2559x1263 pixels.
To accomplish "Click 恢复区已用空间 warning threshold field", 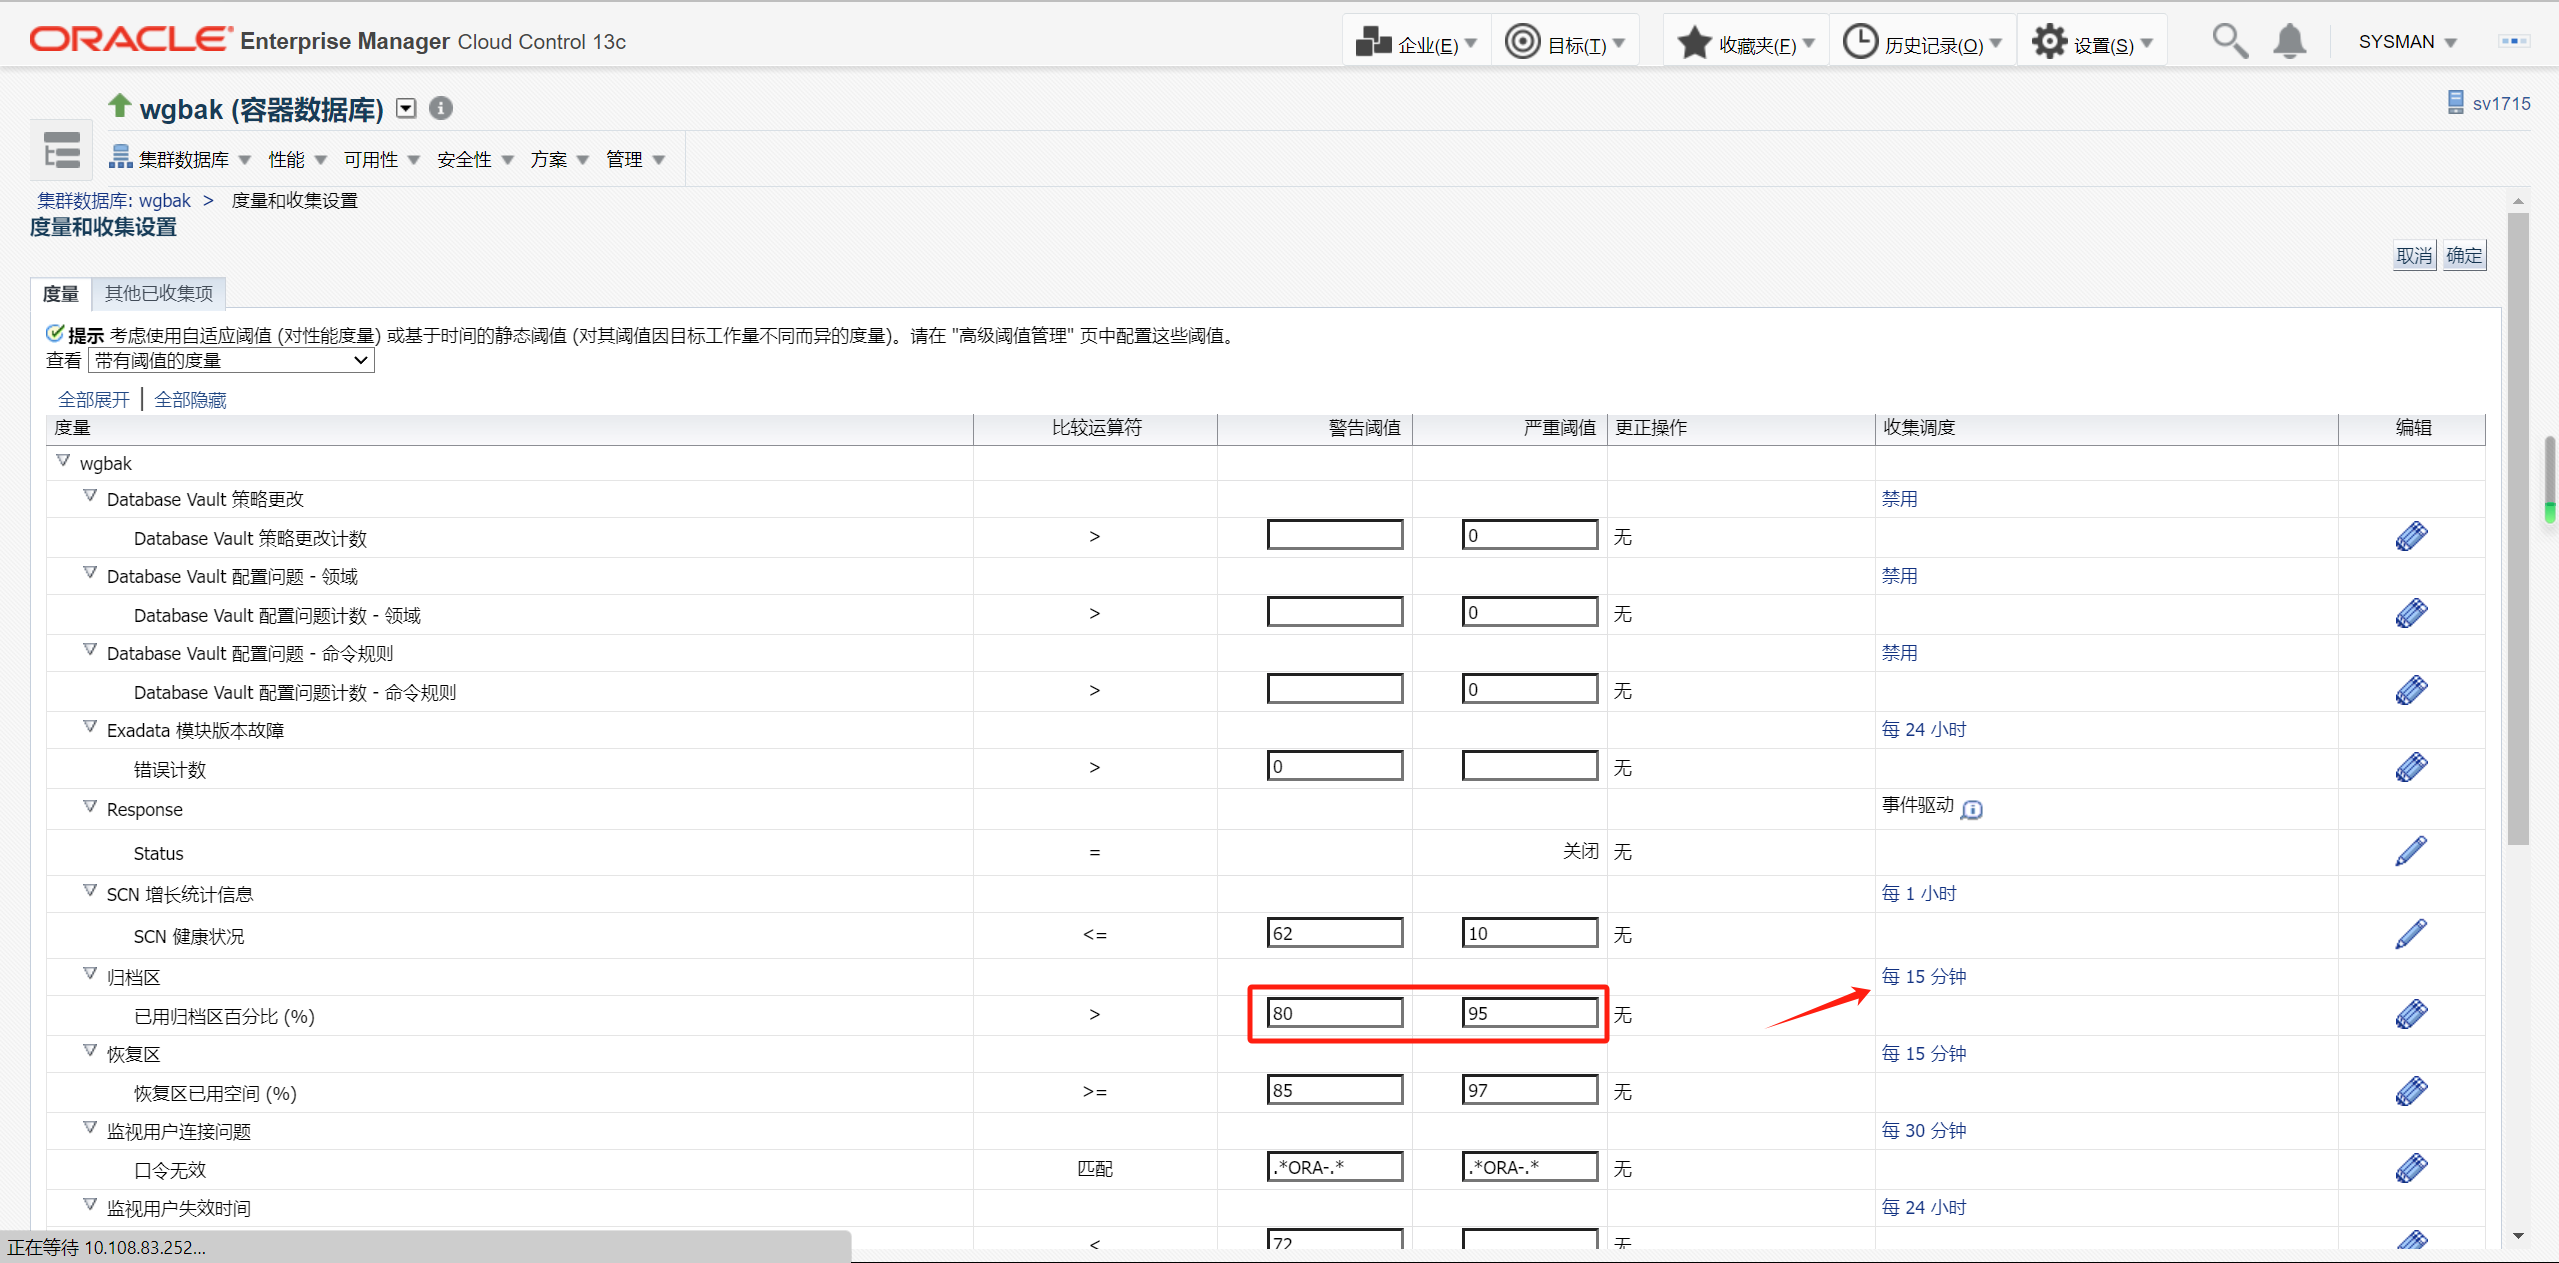I will coord(1334,1090).
